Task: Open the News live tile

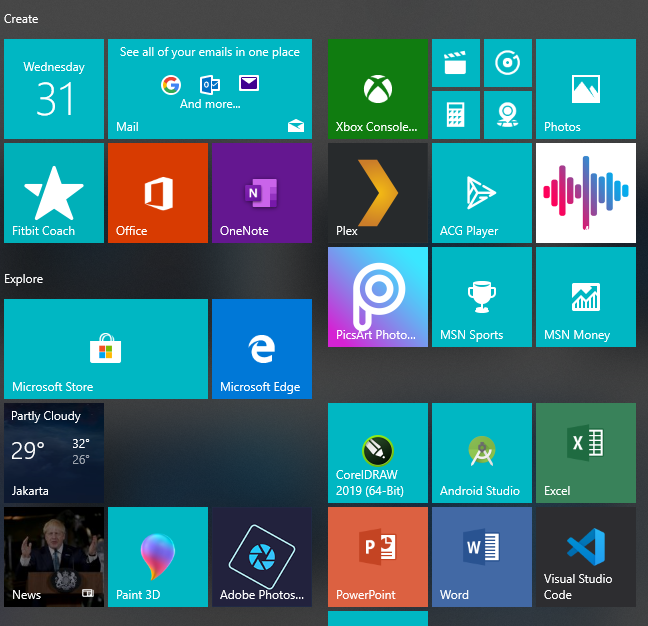Action: tap(54, 557)
